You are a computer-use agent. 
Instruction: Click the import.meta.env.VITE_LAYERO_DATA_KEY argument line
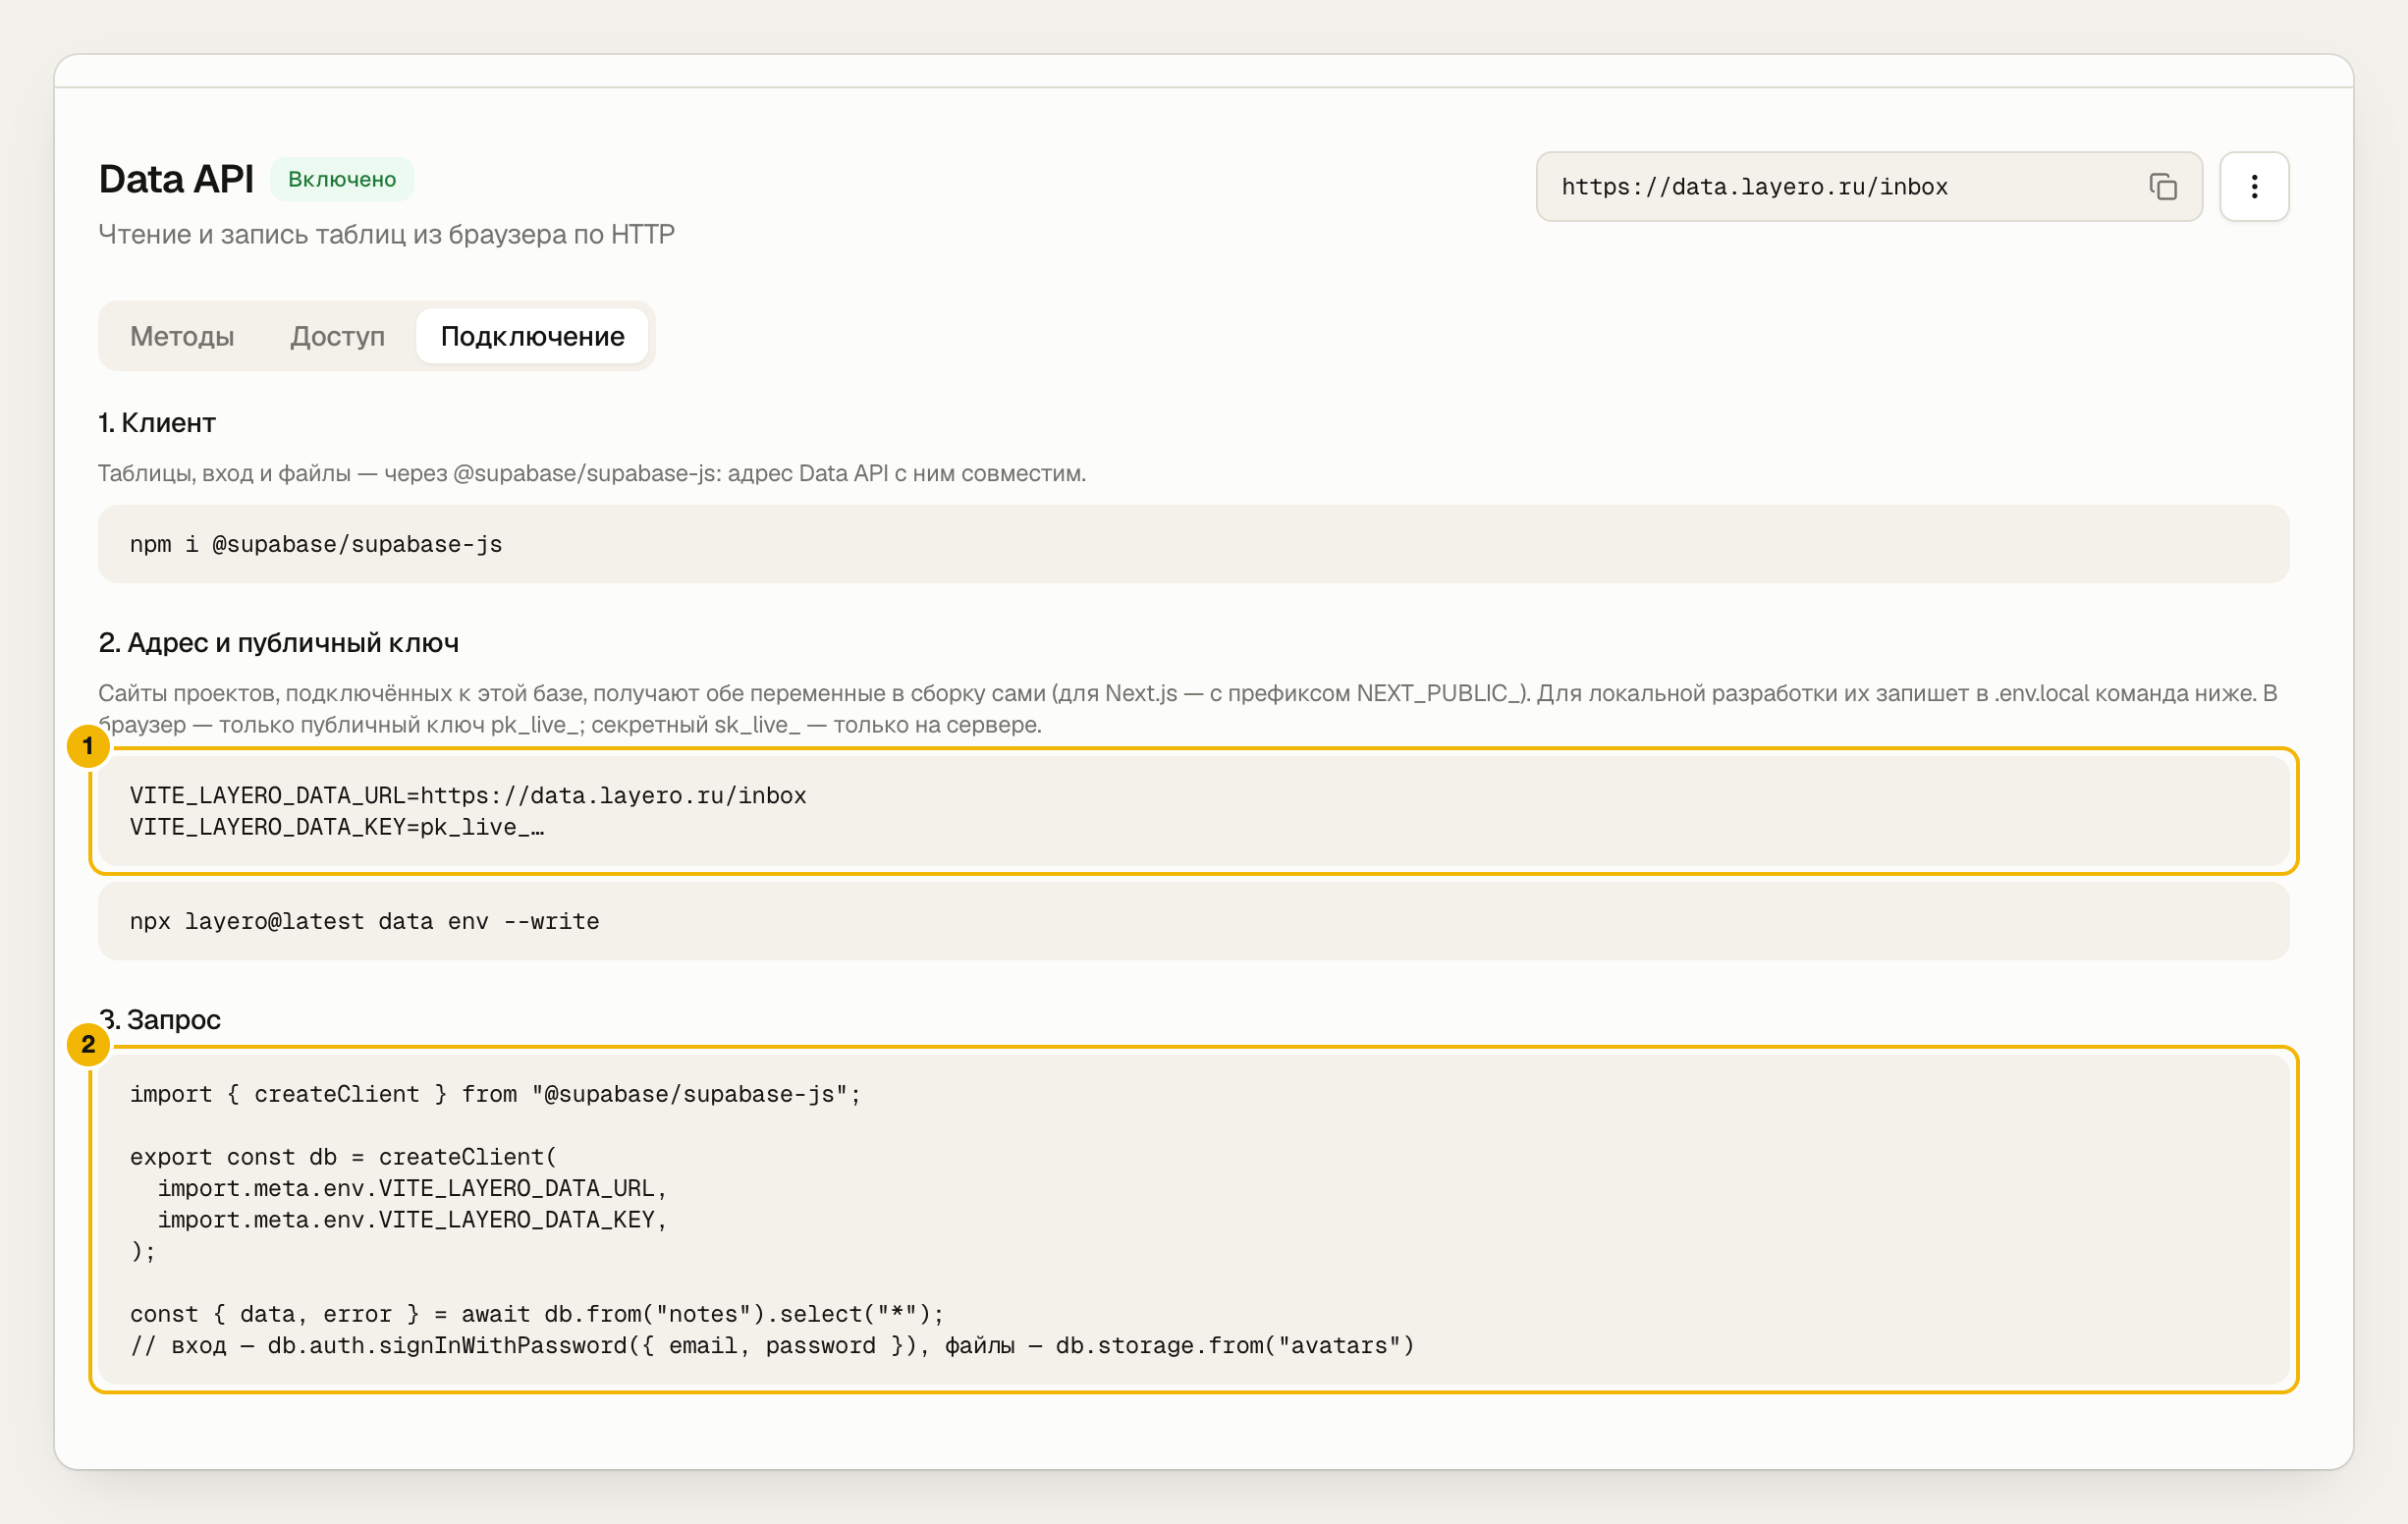[412, 1220]
